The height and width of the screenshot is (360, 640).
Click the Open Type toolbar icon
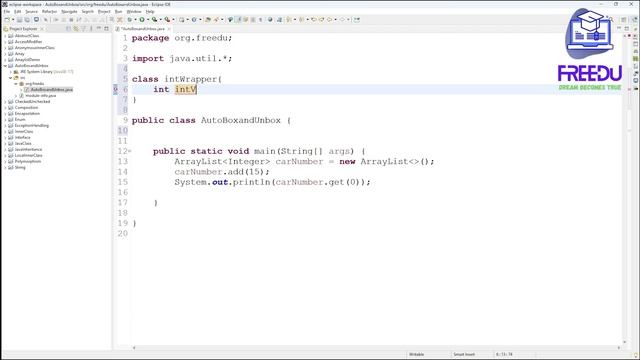point(208,20)
